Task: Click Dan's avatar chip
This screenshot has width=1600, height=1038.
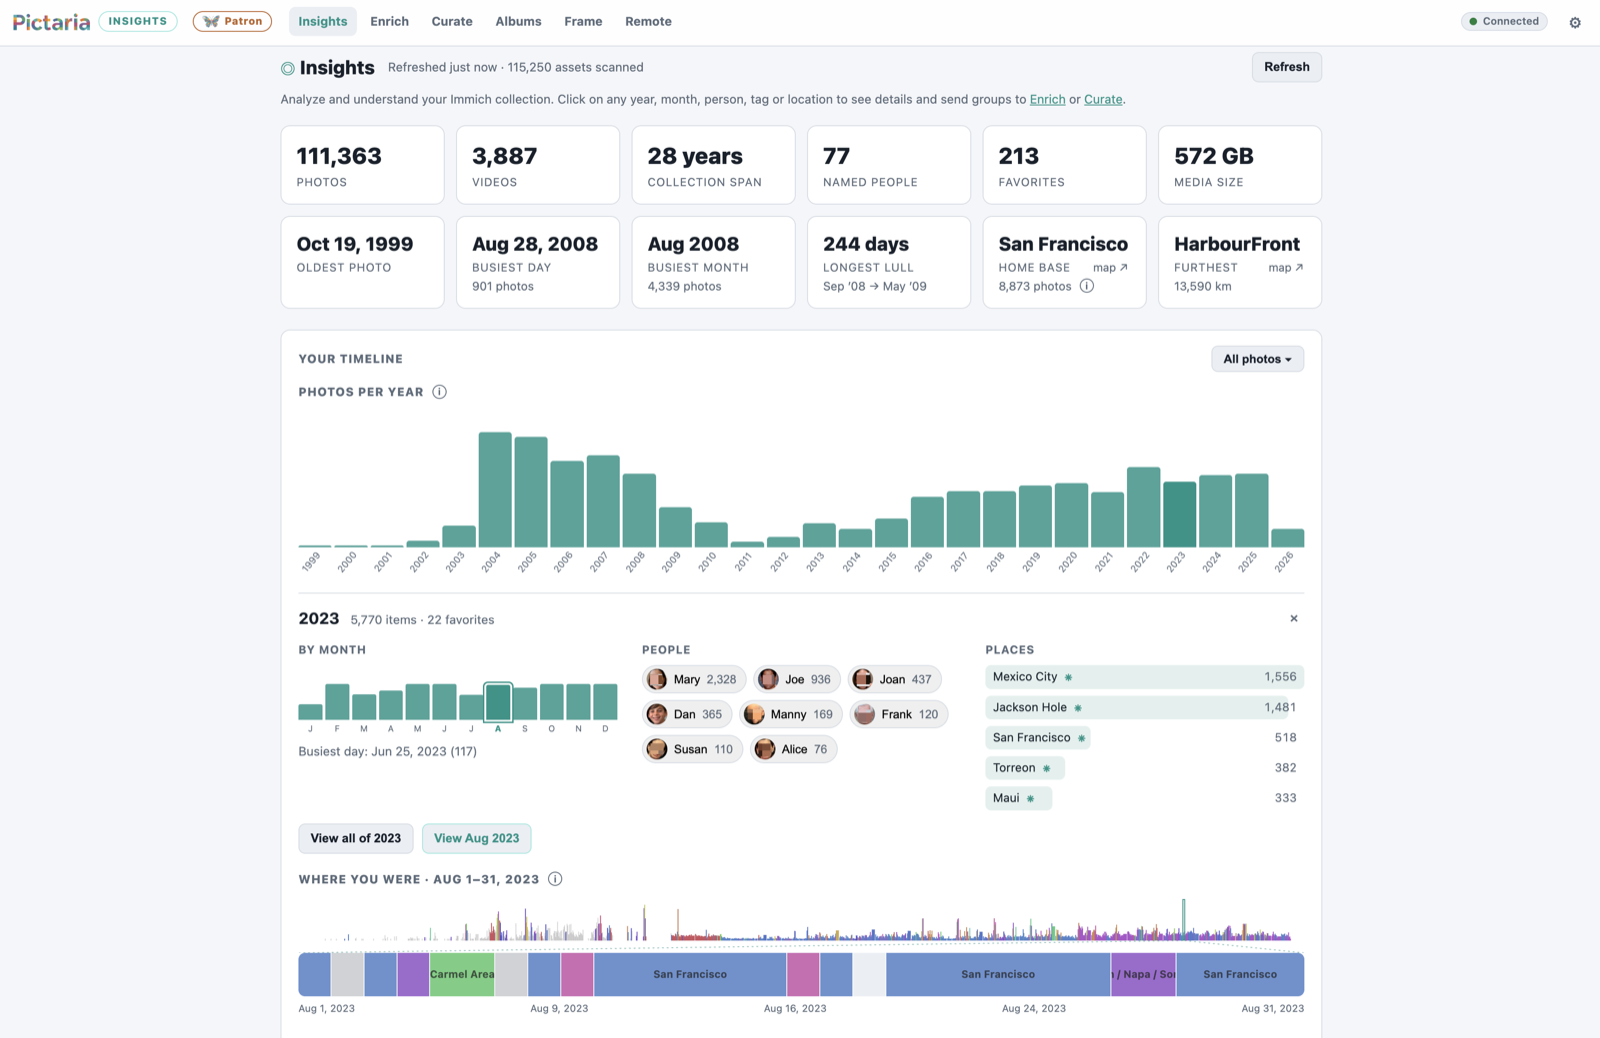Action: coord(687,714)
